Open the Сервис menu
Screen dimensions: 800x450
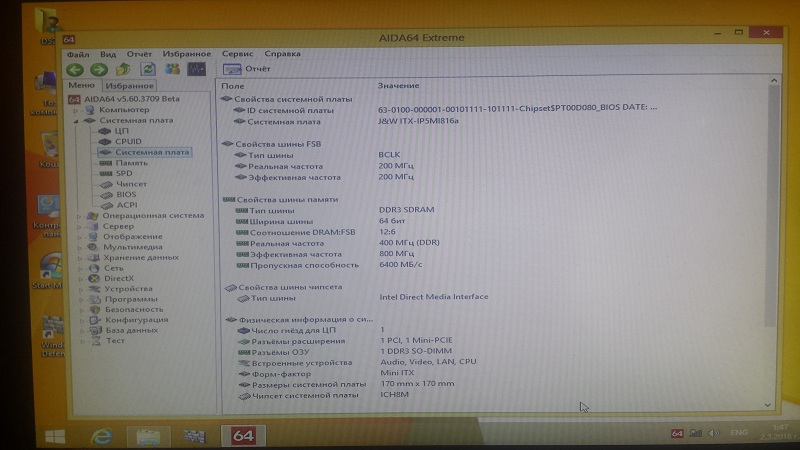[x=238, y=54]
